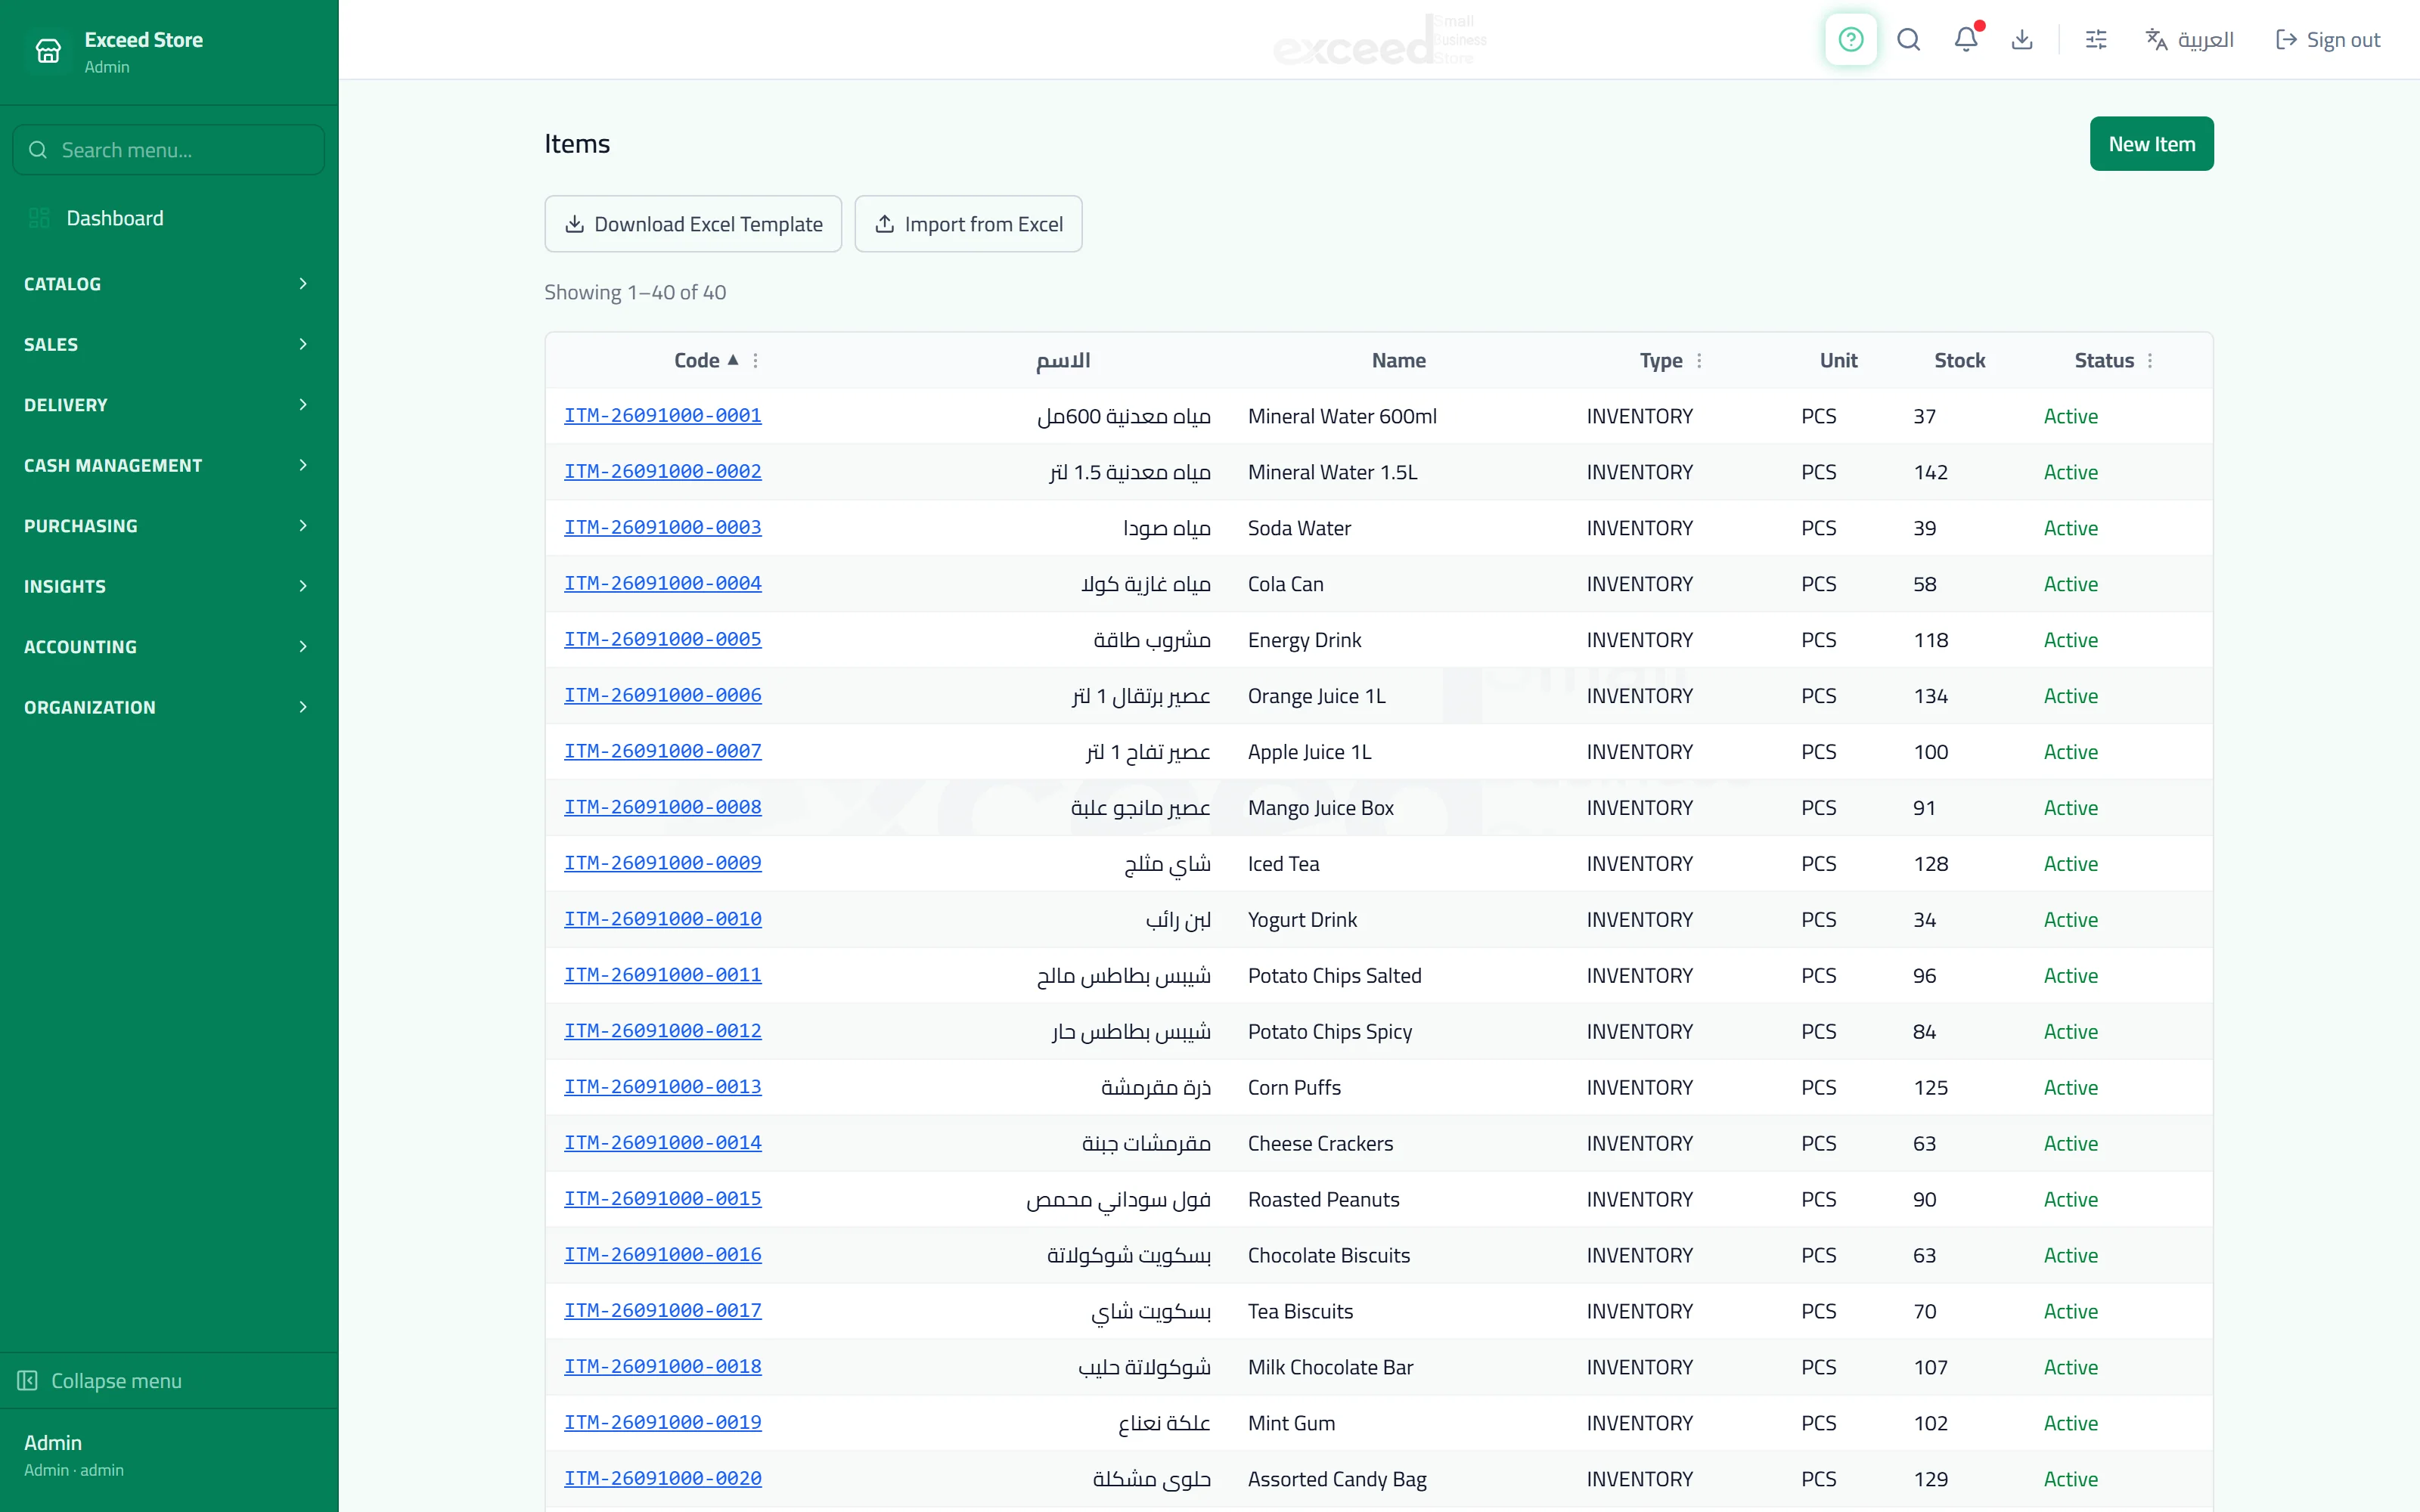Open the notifications bell icon
Image resolution: width=2420 pixels, height=1512 pixels.
1966,40
